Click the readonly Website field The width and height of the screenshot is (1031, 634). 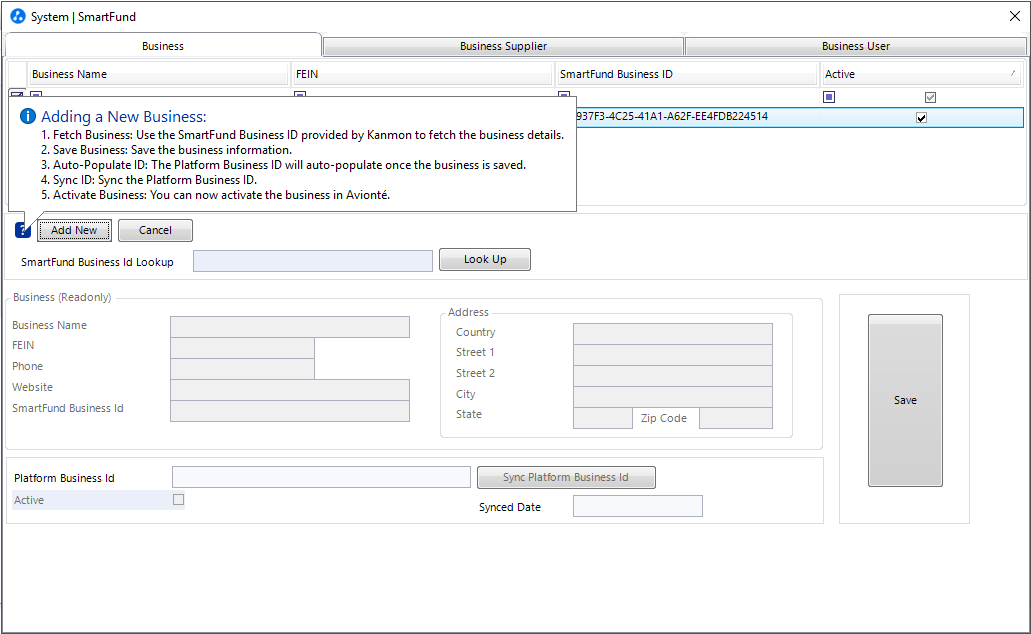pyautogui.click(x=290, y=390)
